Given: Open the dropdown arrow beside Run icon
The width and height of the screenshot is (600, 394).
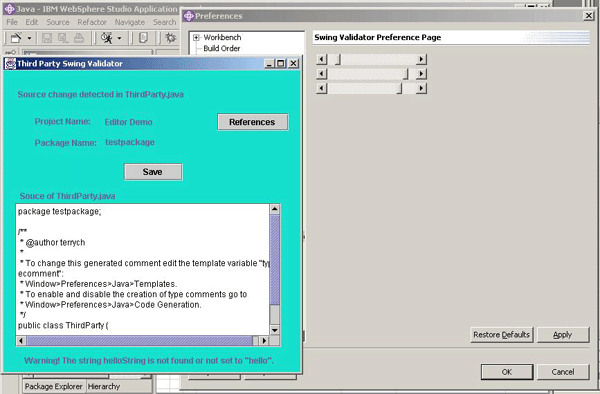Looking at the screenshot, I should [119, 38].
